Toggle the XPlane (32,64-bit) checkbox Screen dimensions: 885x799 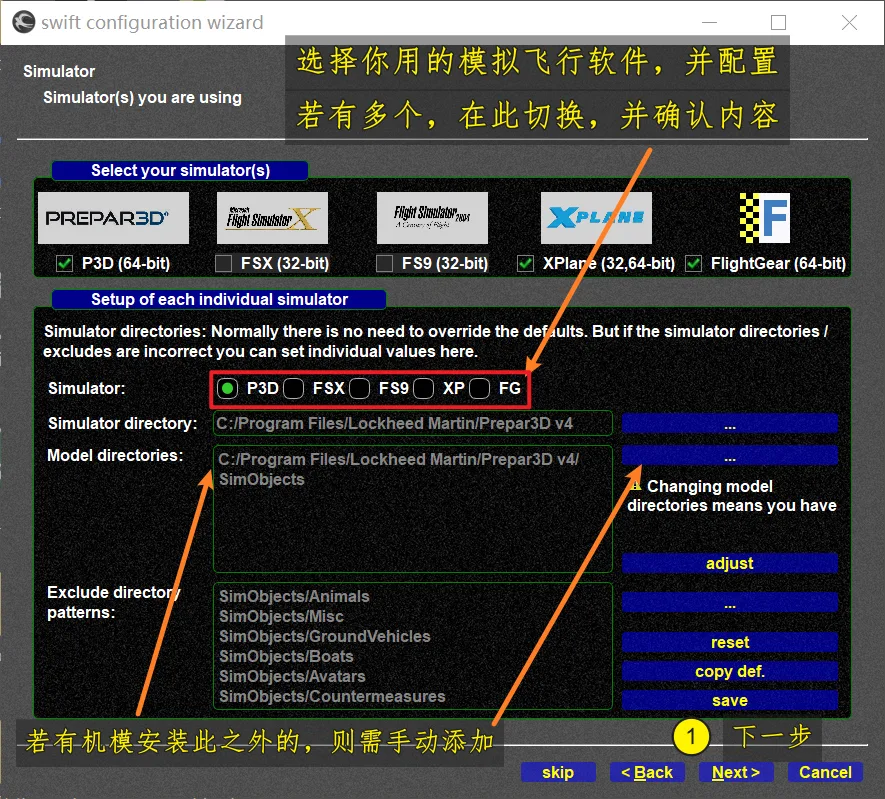pyautogui.click(x=525, y=264)
